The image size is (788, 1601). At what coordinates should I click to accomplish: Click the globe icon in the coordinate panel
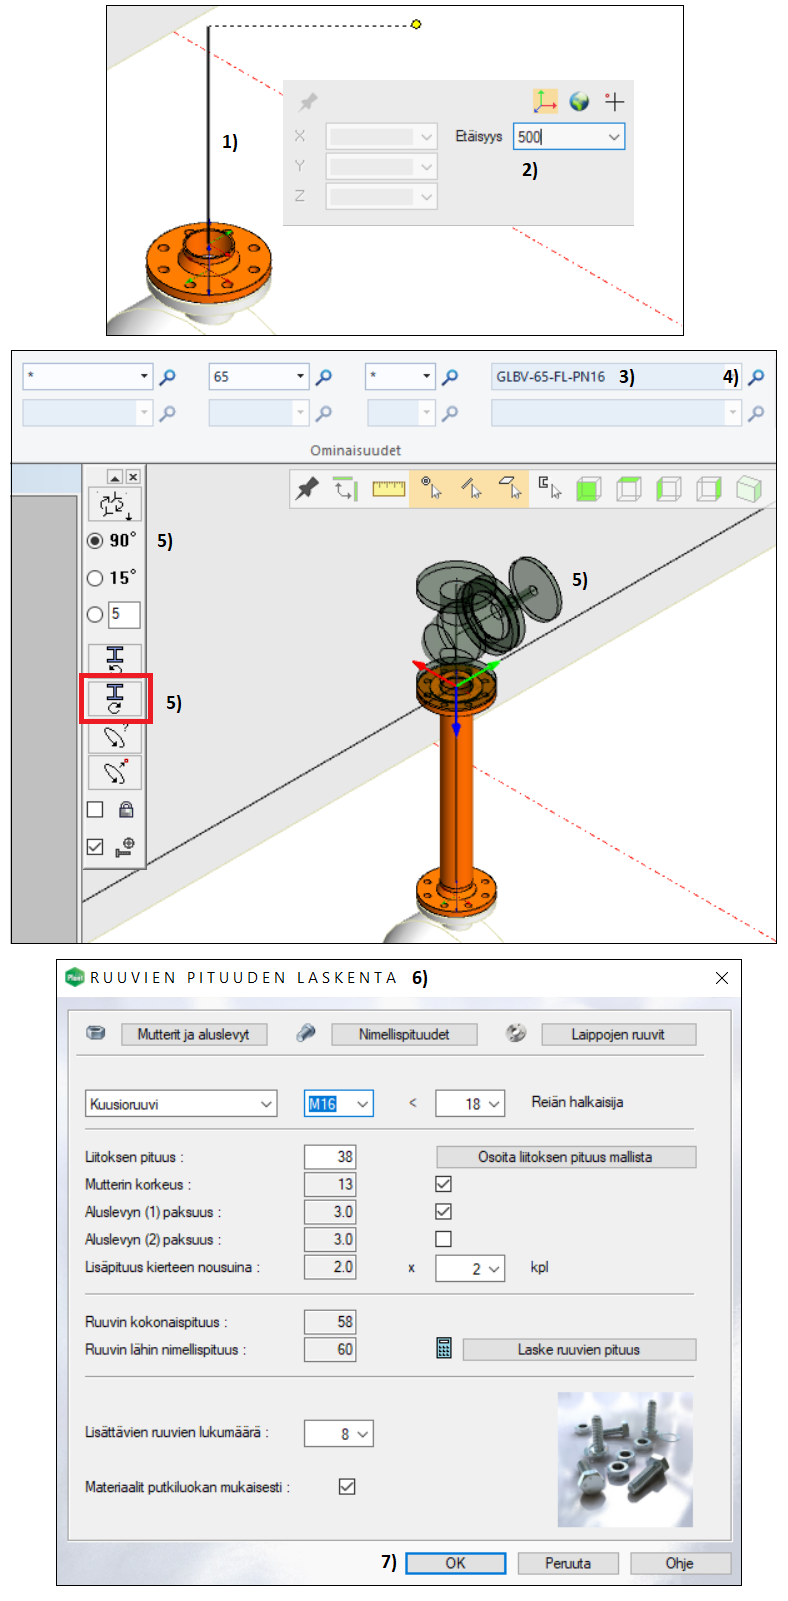579,101
